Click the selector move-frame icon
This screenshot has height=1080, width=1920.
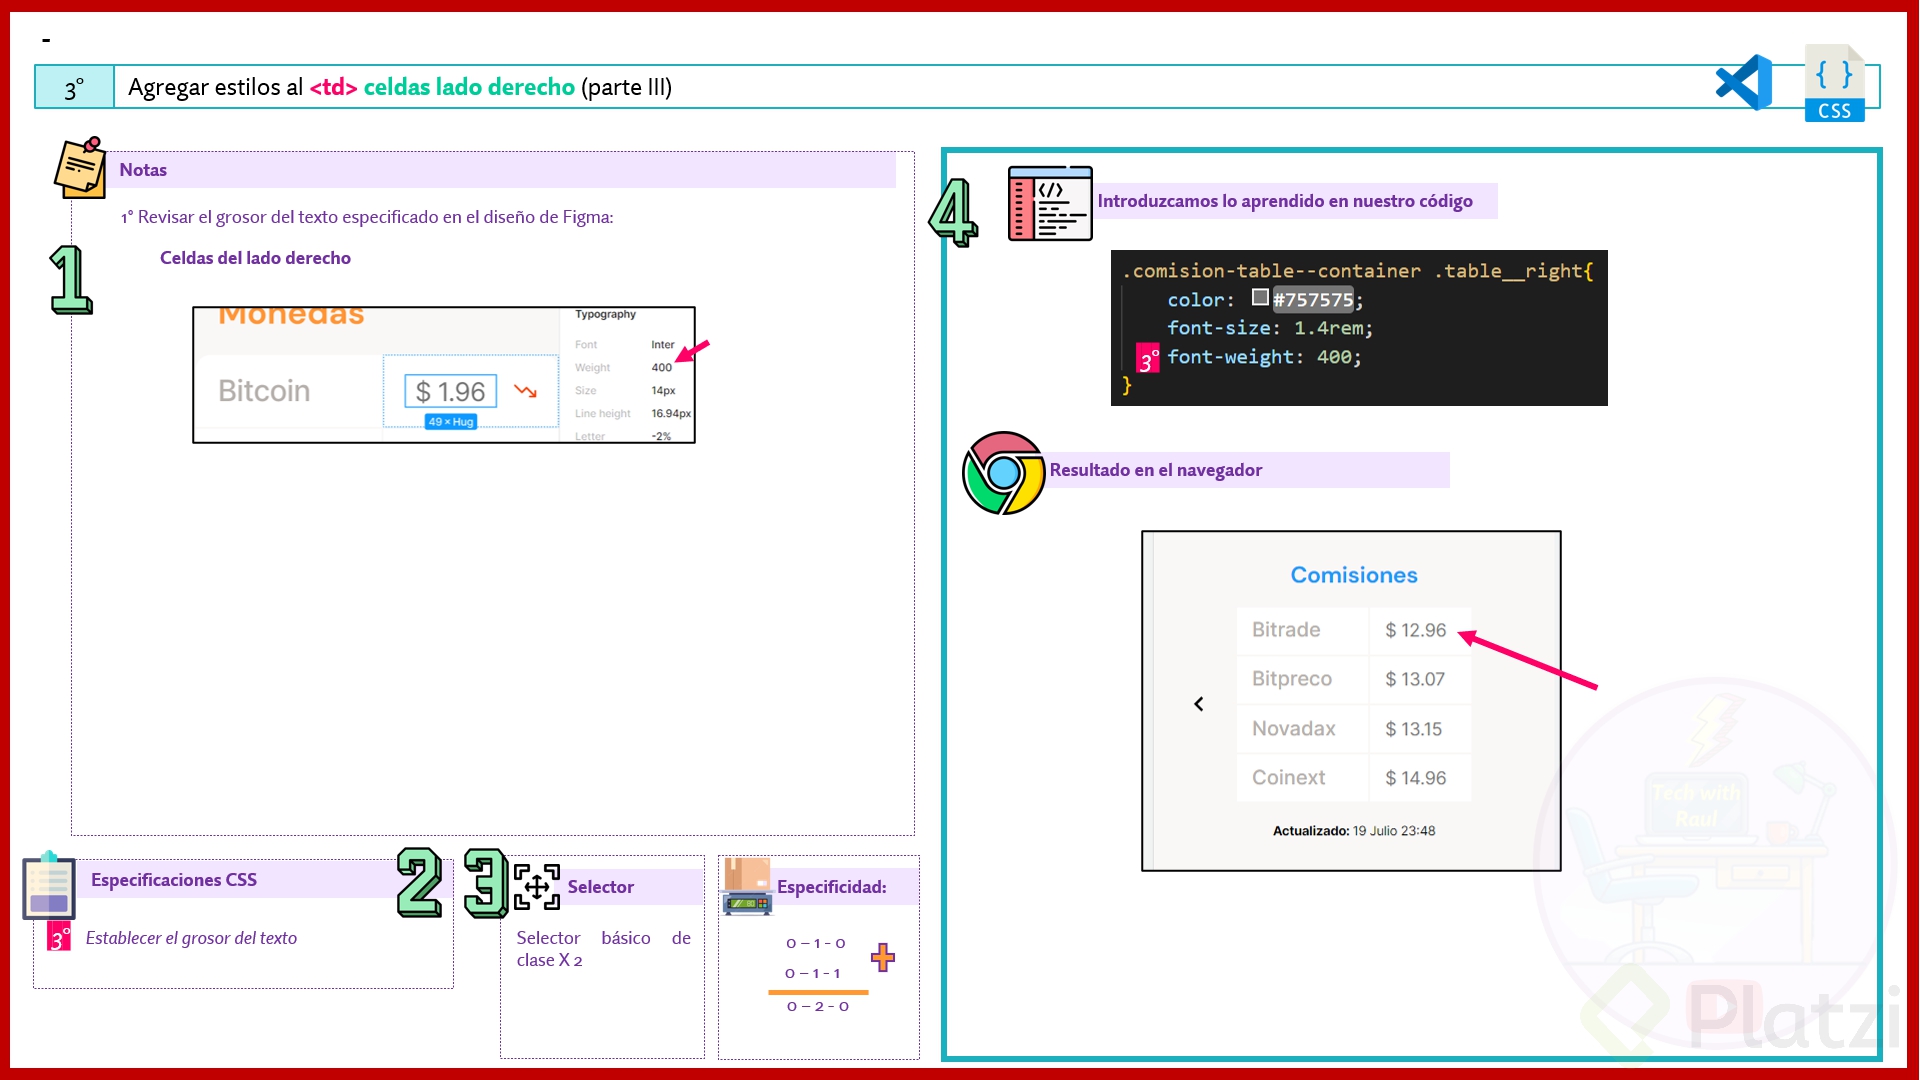(x=537, y=887)
